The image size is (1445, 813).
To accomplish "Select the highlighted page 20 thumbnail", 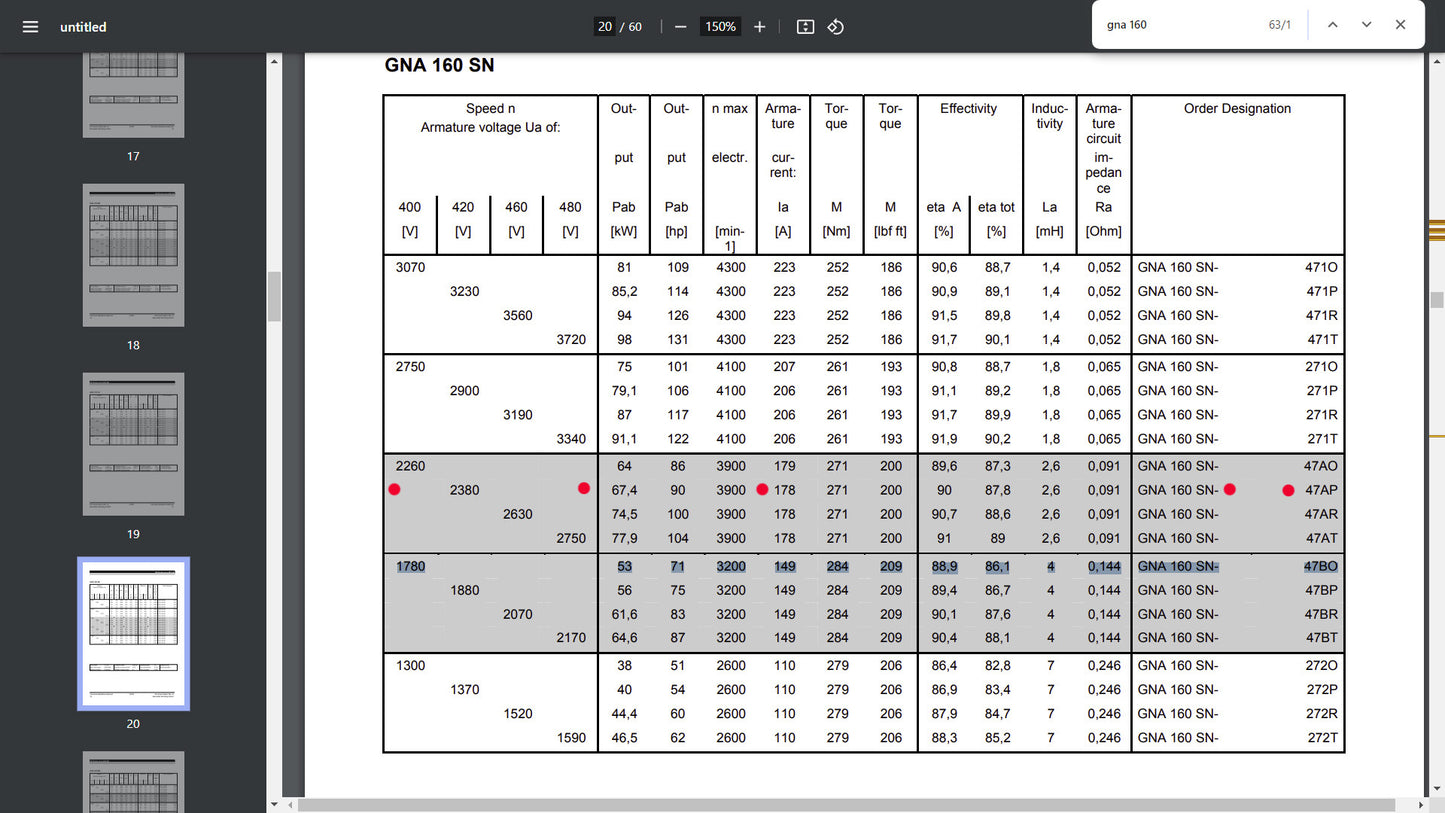I will coord(133,634).
